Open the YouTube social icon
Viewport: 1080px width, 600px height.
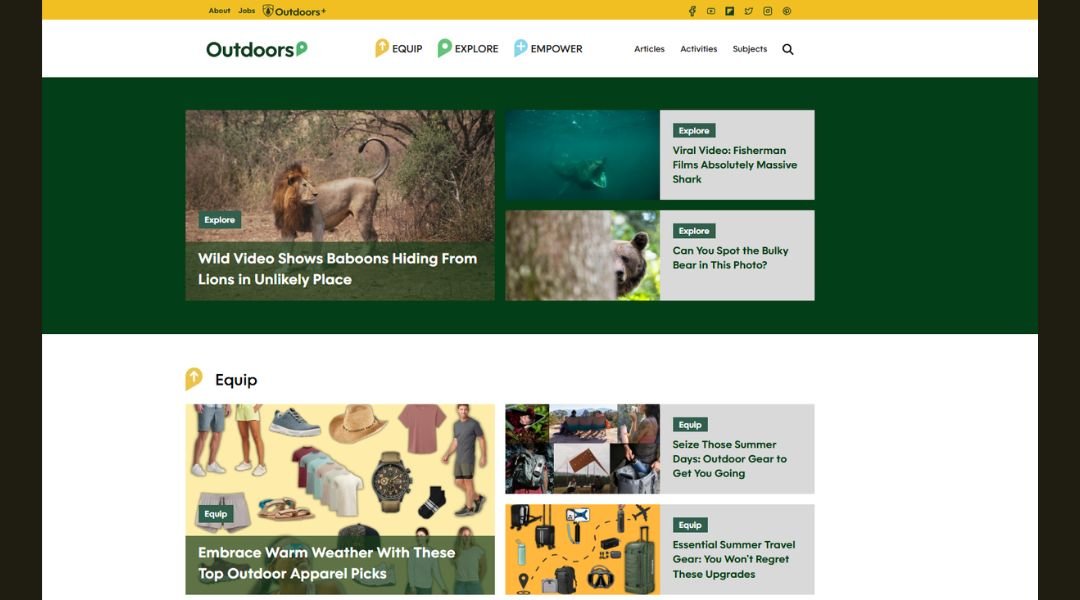click(x=711, y=11)
